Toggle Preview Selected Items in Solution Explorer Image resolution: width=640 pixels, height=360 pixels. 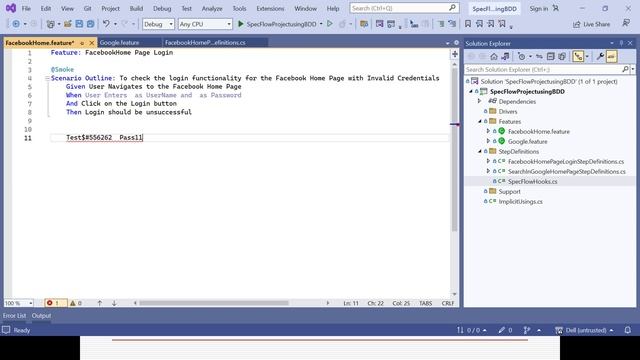coord(611,56)
